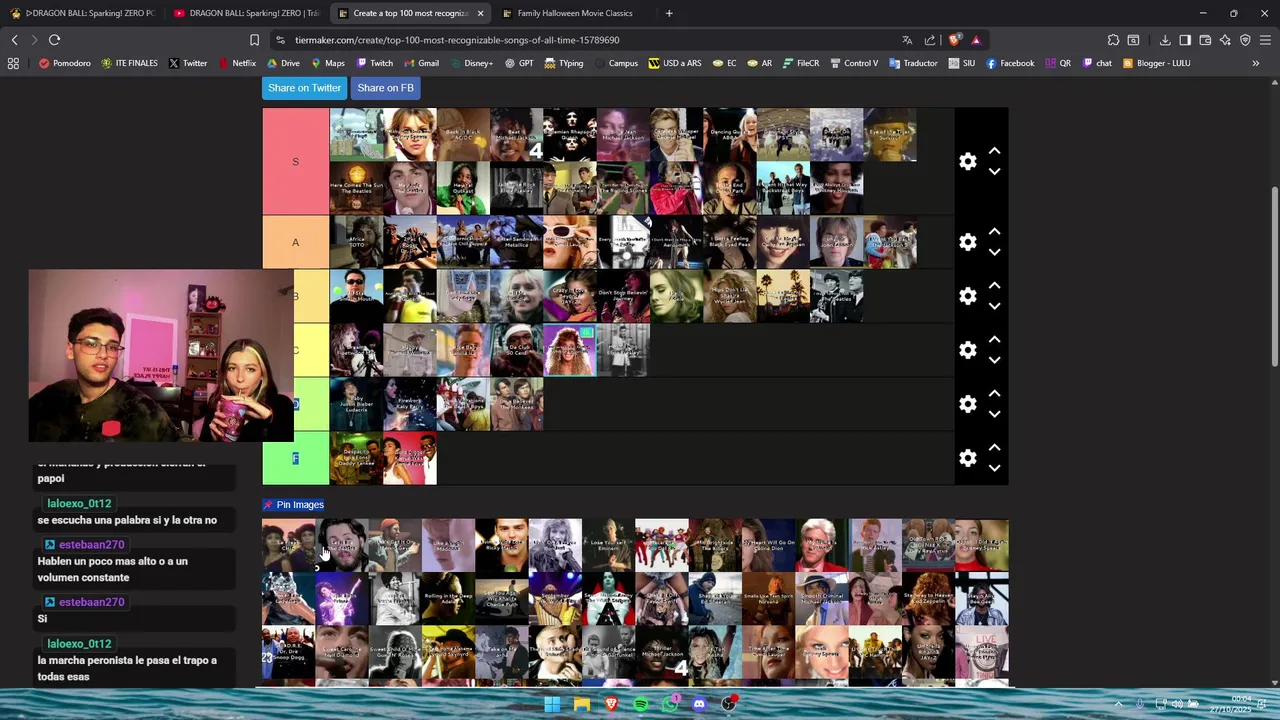Open settings gear for the S tier

[967, 161]
